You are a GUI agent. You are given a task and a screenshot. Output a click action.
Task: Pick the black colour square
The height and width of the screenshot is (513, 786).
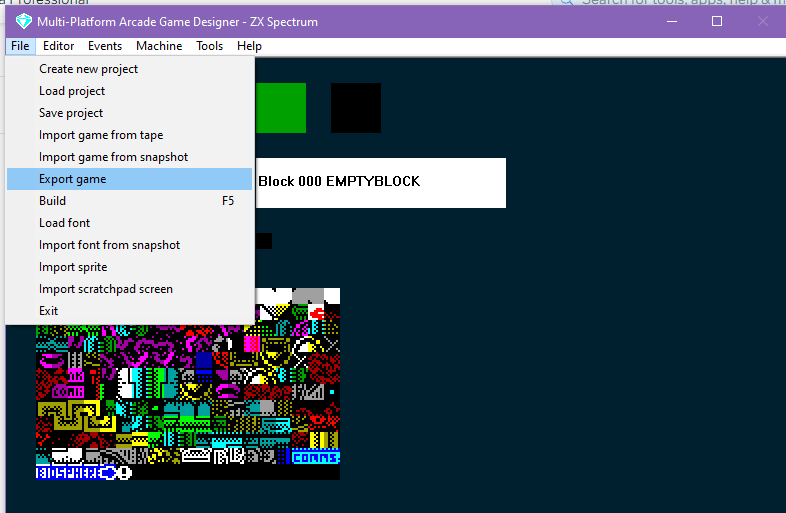coord(356,108)
